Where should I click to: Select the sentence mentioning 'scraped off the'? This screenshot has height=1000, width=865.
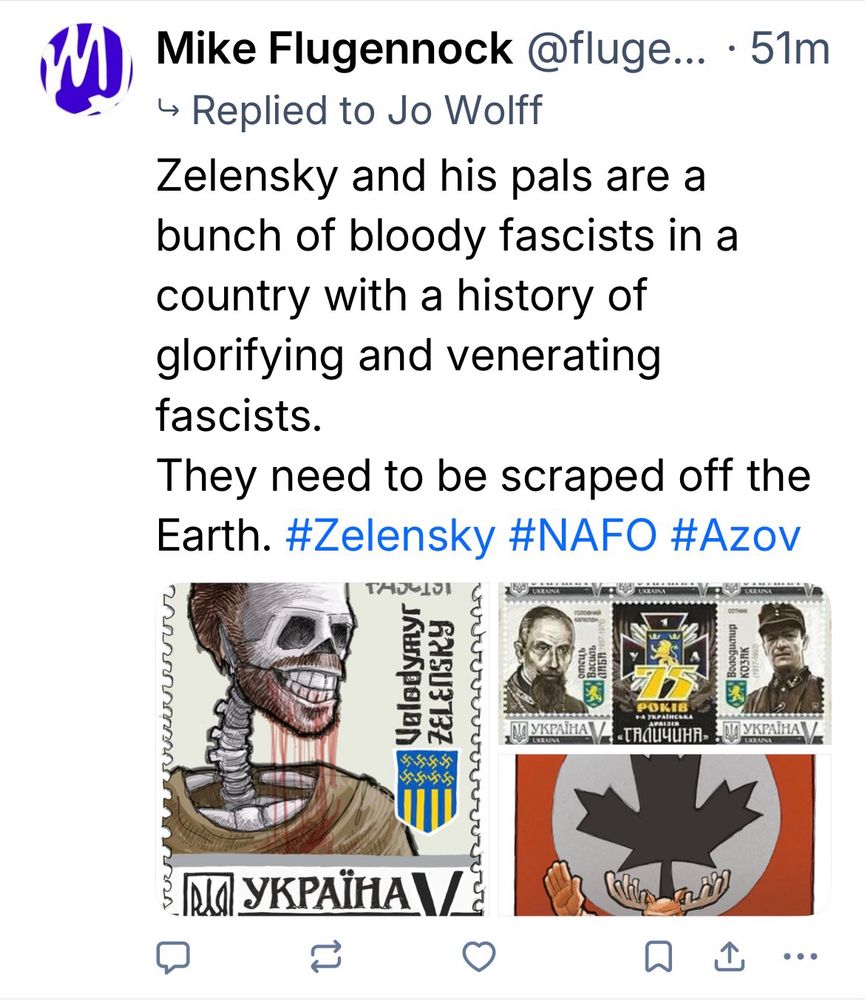484,504
